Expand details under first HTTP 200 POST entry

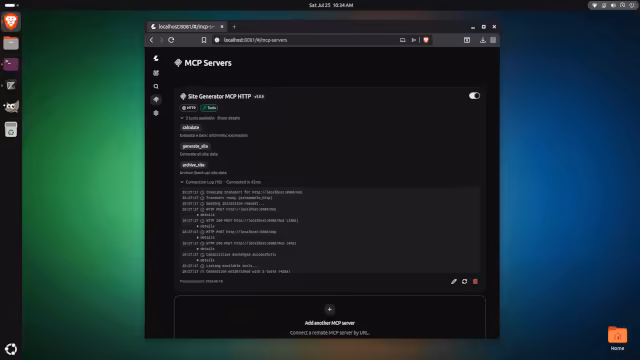[x=206, y=226]
